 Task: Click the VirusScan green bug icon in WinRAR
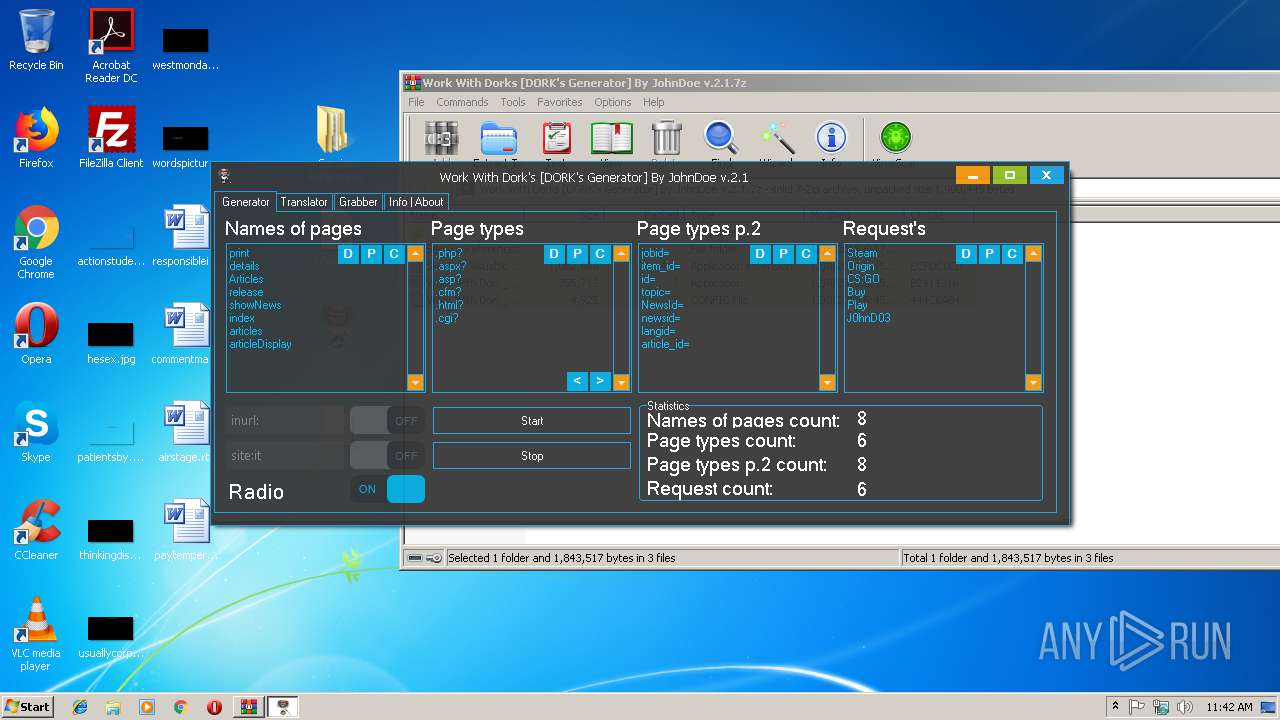[894, 139]
